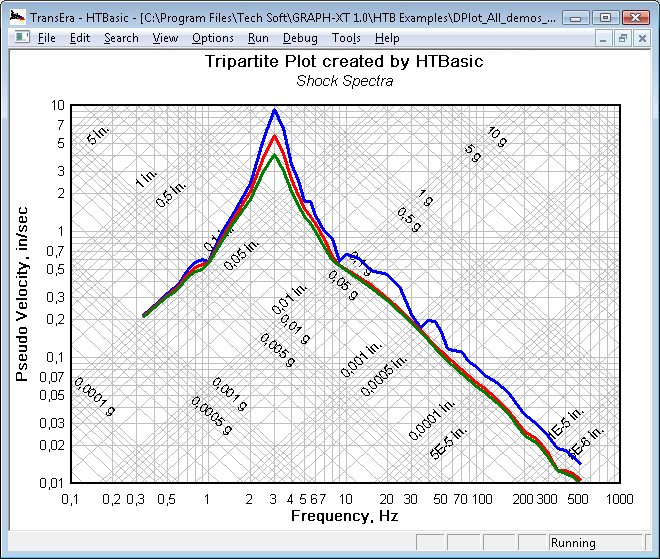
Task: Click the '0,0001 g' grid label
Action: point(94,397)
